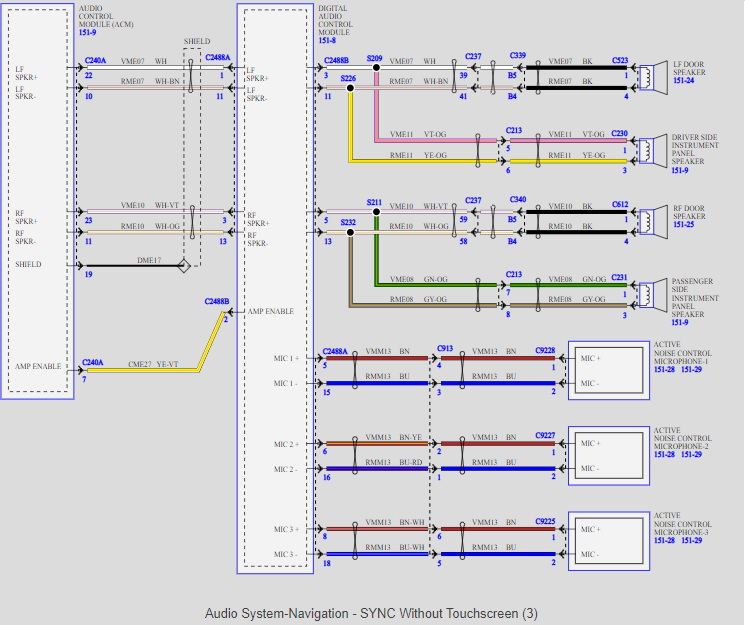
Task: Click connector label C9227
Action: tap(545, 435)
